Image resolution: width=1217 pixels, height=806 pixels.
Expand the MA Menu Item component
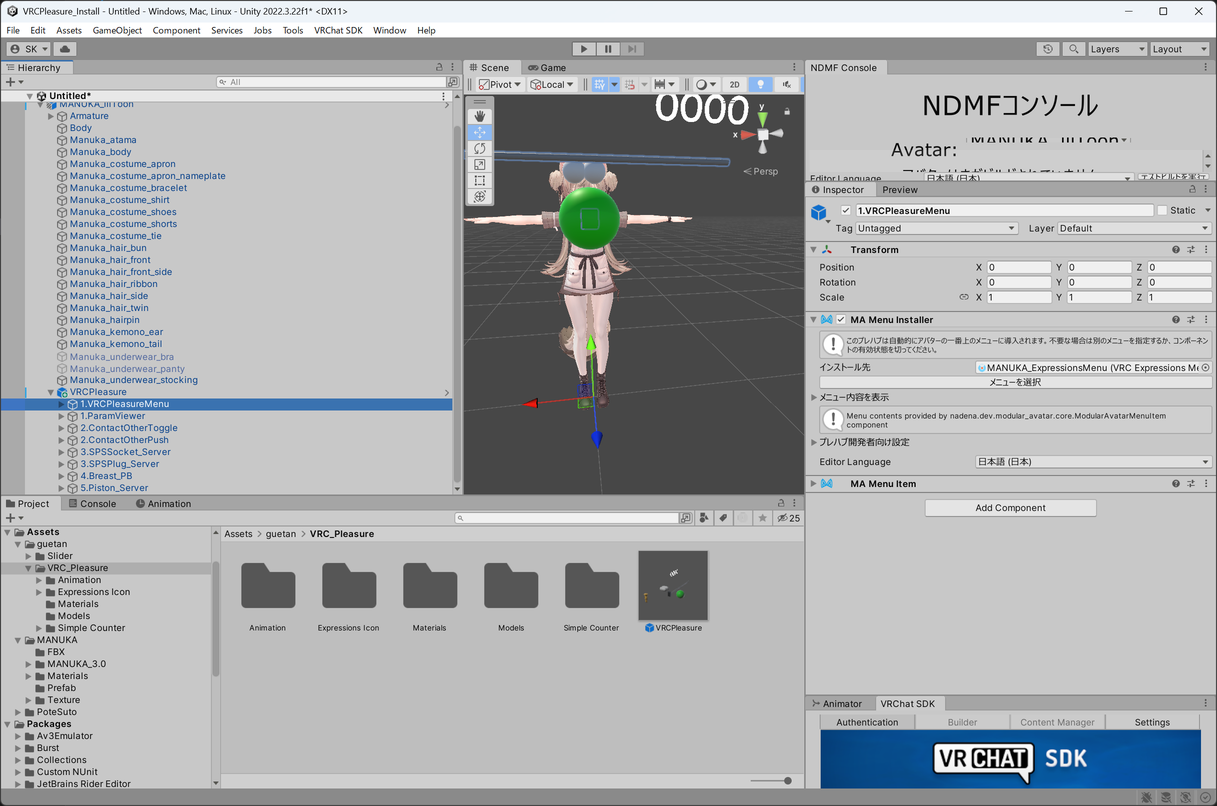pyautogui.click(x=813, y=484)
